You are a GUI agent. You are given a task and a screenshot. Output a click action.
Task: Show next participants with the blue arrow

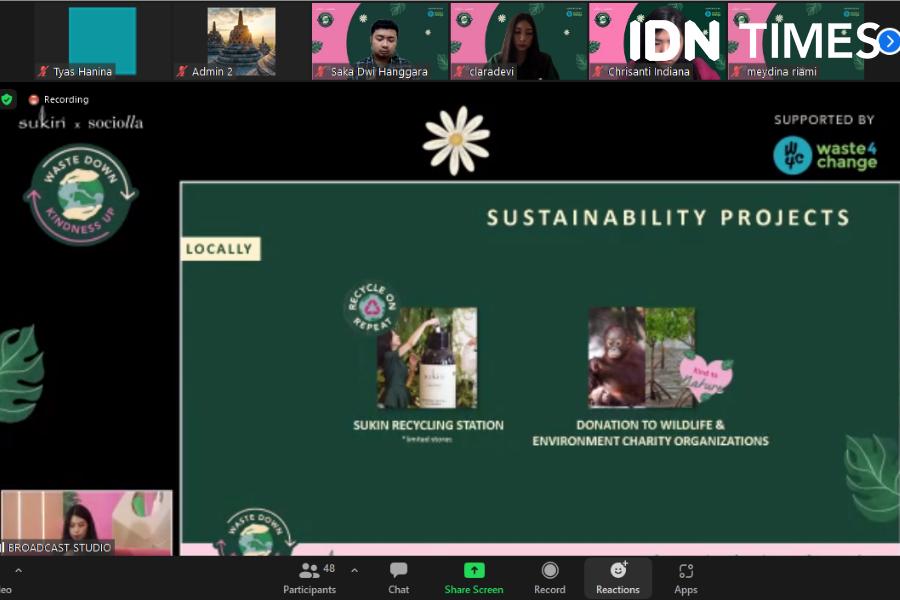(x=889, y=41)
